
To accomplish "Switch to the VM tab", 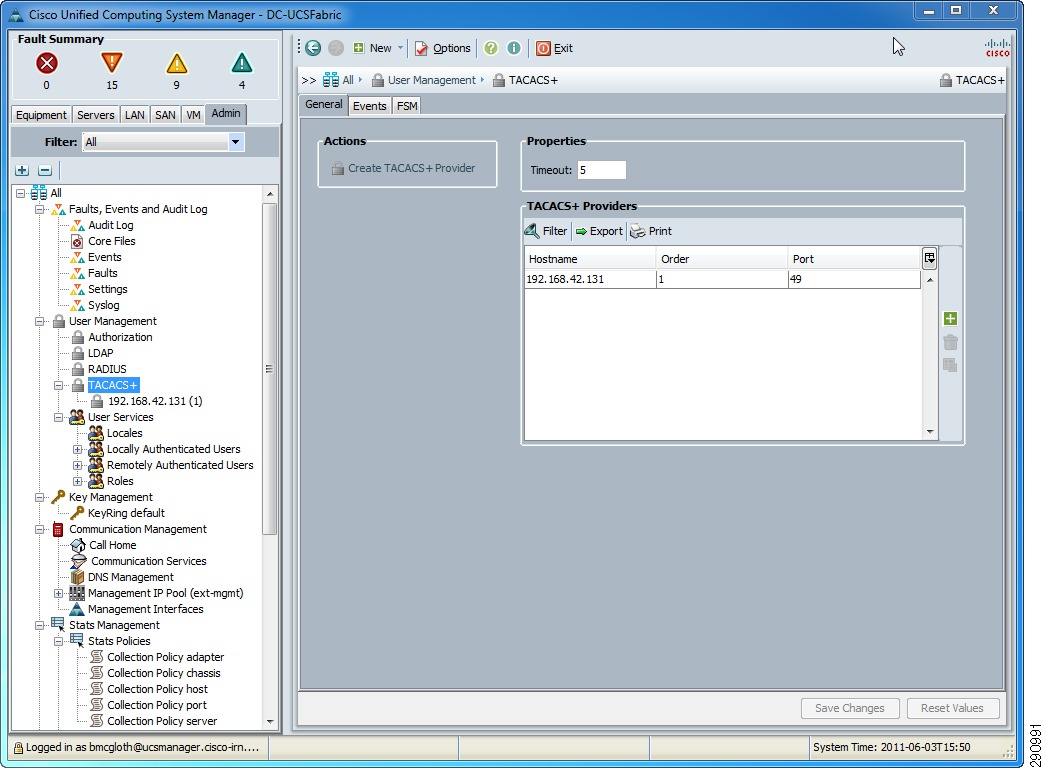I will click(193, 115).
